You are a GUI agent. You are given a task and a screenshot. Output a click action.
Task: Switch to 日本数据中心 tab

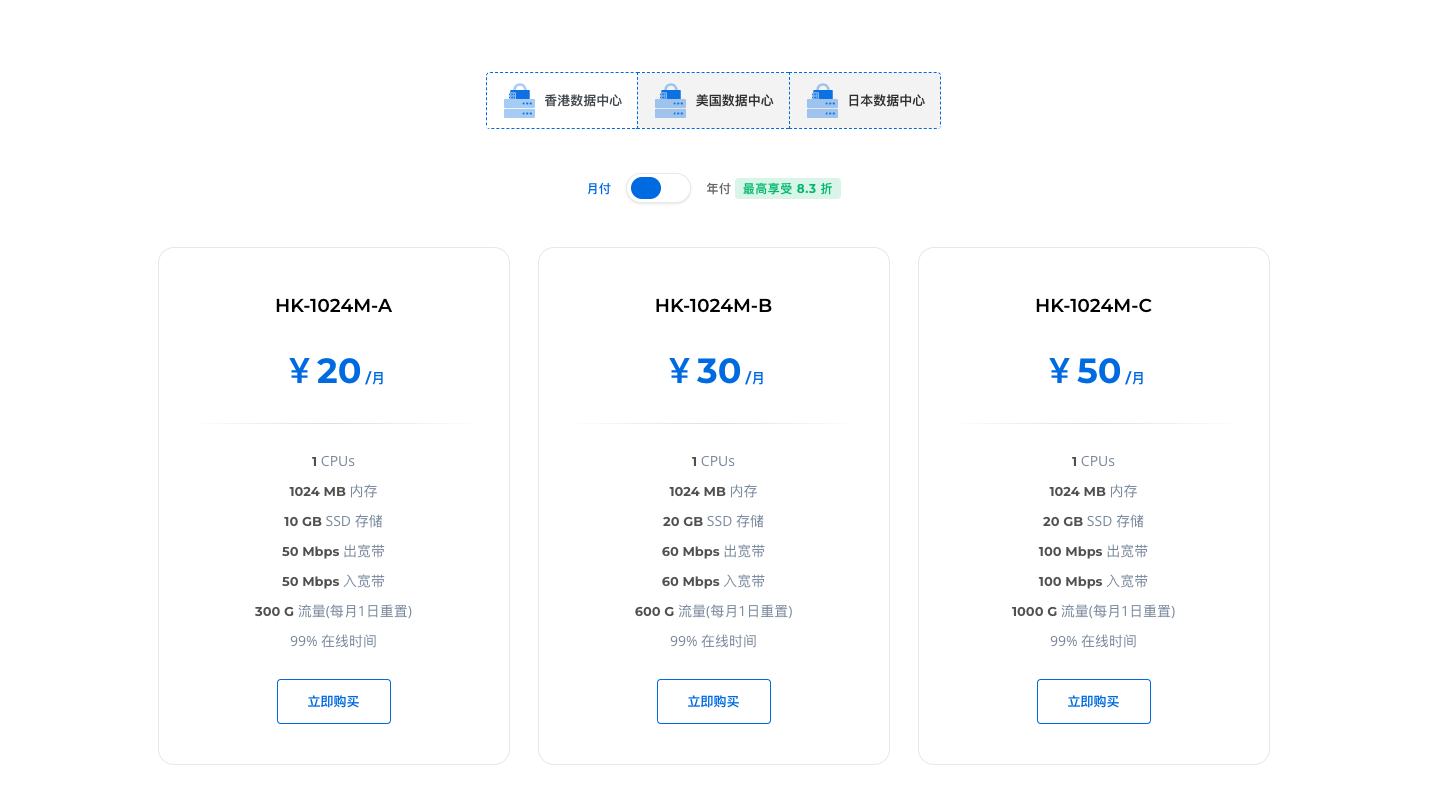[x=886, y=101]
